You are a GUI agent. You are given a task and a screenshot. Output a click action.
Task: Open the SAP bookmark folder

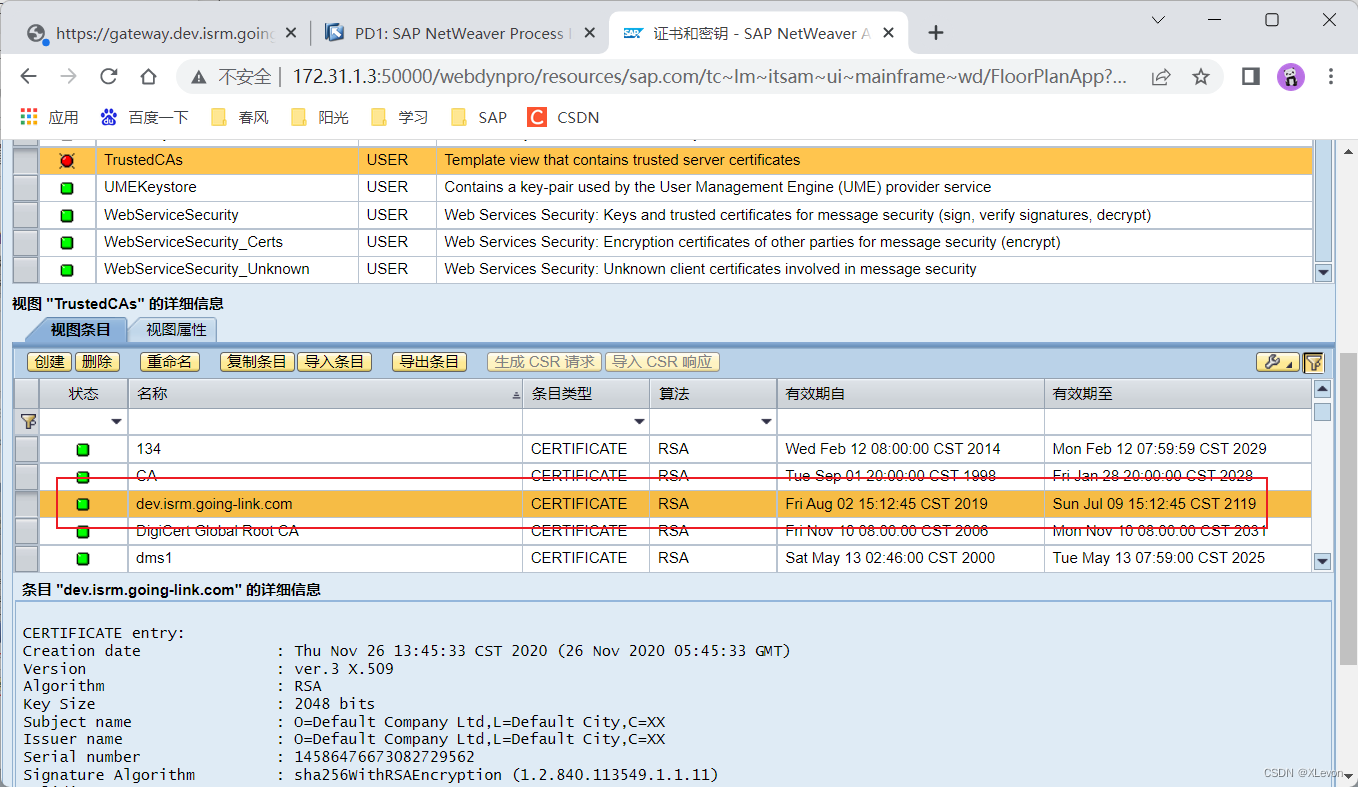click(479, 117)
